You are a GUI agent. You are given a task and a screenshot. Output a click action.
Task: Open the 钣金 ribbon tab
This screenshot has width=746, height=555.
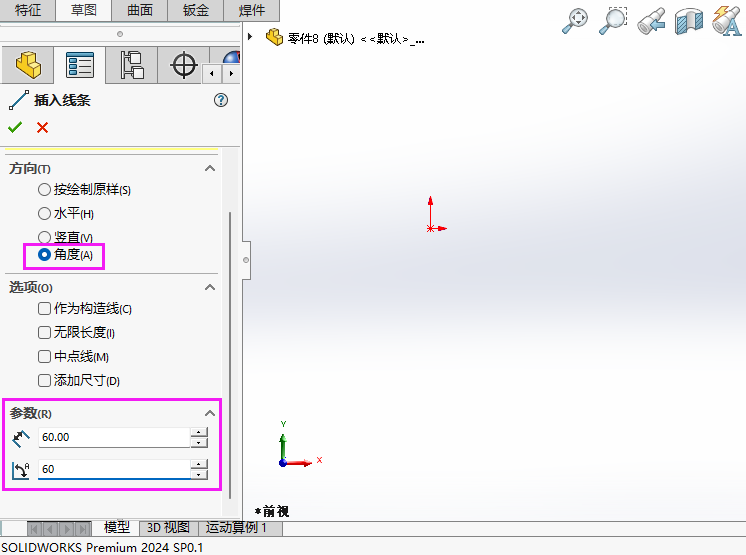[x=196, y=10]
